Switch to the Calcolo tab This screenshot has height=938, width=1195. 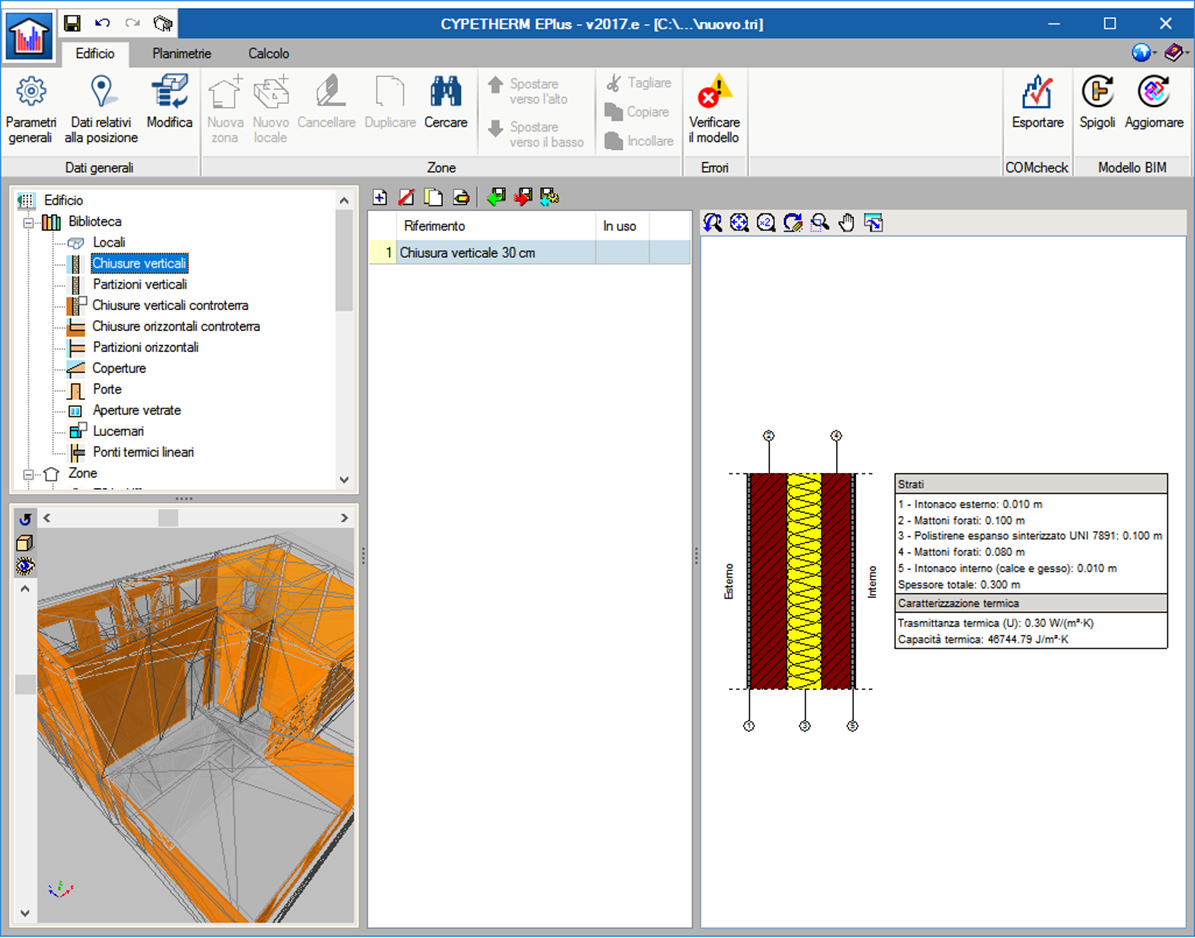point(268,53)
